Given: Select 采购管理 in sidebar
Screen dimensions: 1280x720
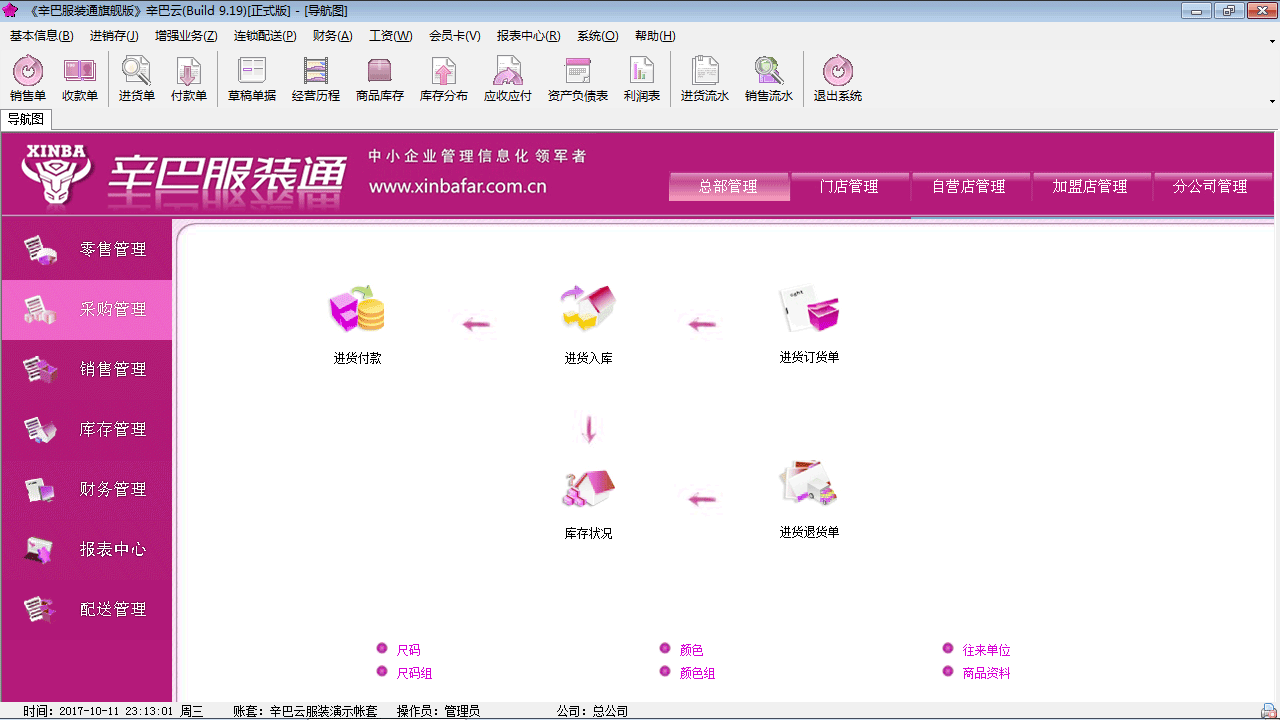Looking at the screenshot, I should pyautogui.click(x=87, y=310).
